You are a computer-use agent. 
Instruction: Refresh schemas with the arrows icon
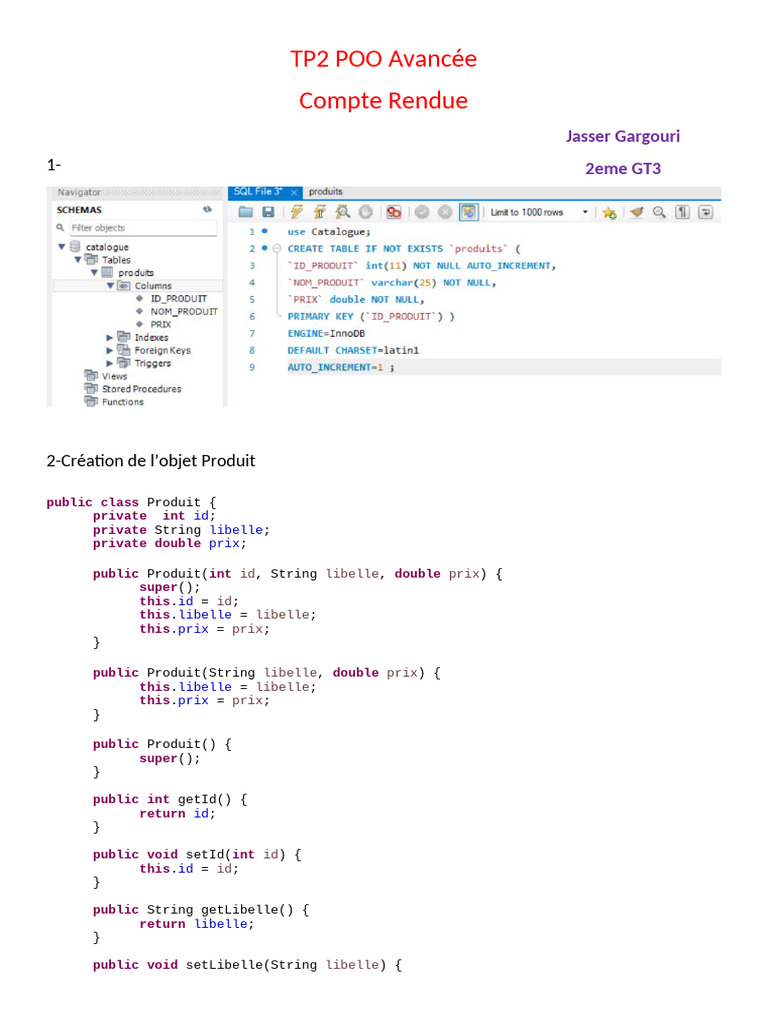pyautogui.click(x=207, y=210)
